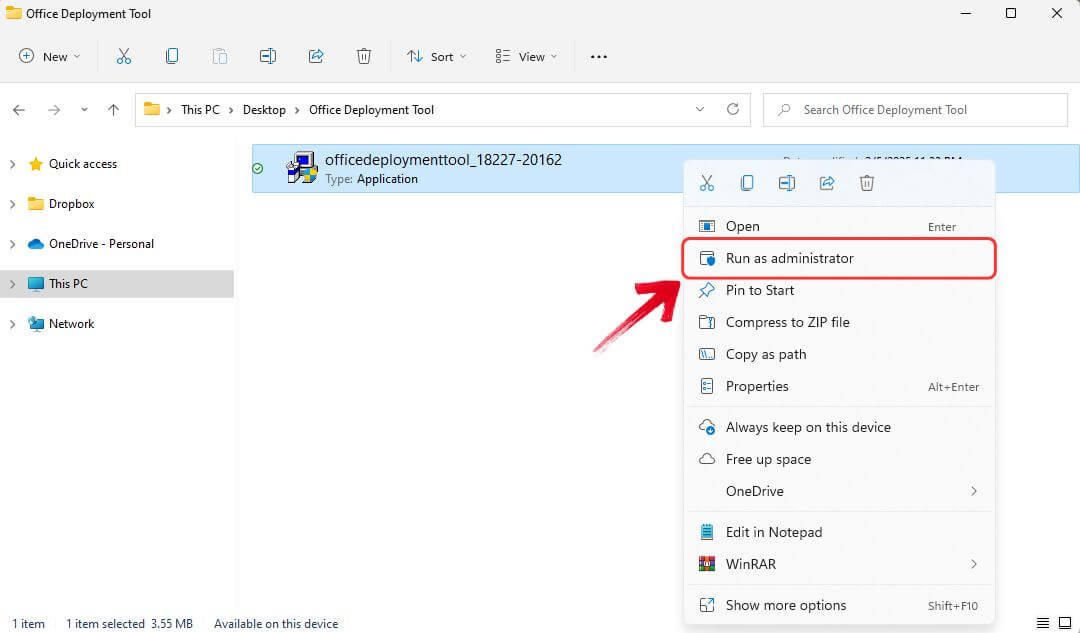Select the officedeploymenttool_18227-20162 file name

click(444, 160)
